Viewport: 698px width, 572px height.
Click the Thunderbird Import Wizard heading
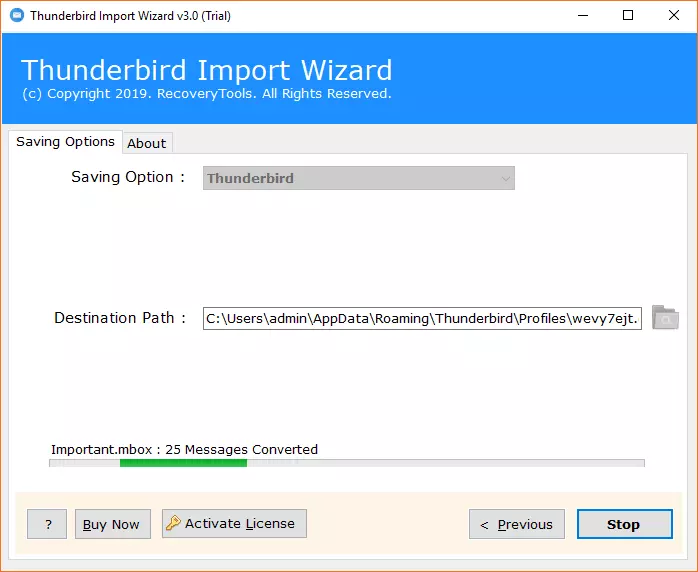tap(206, 70)
